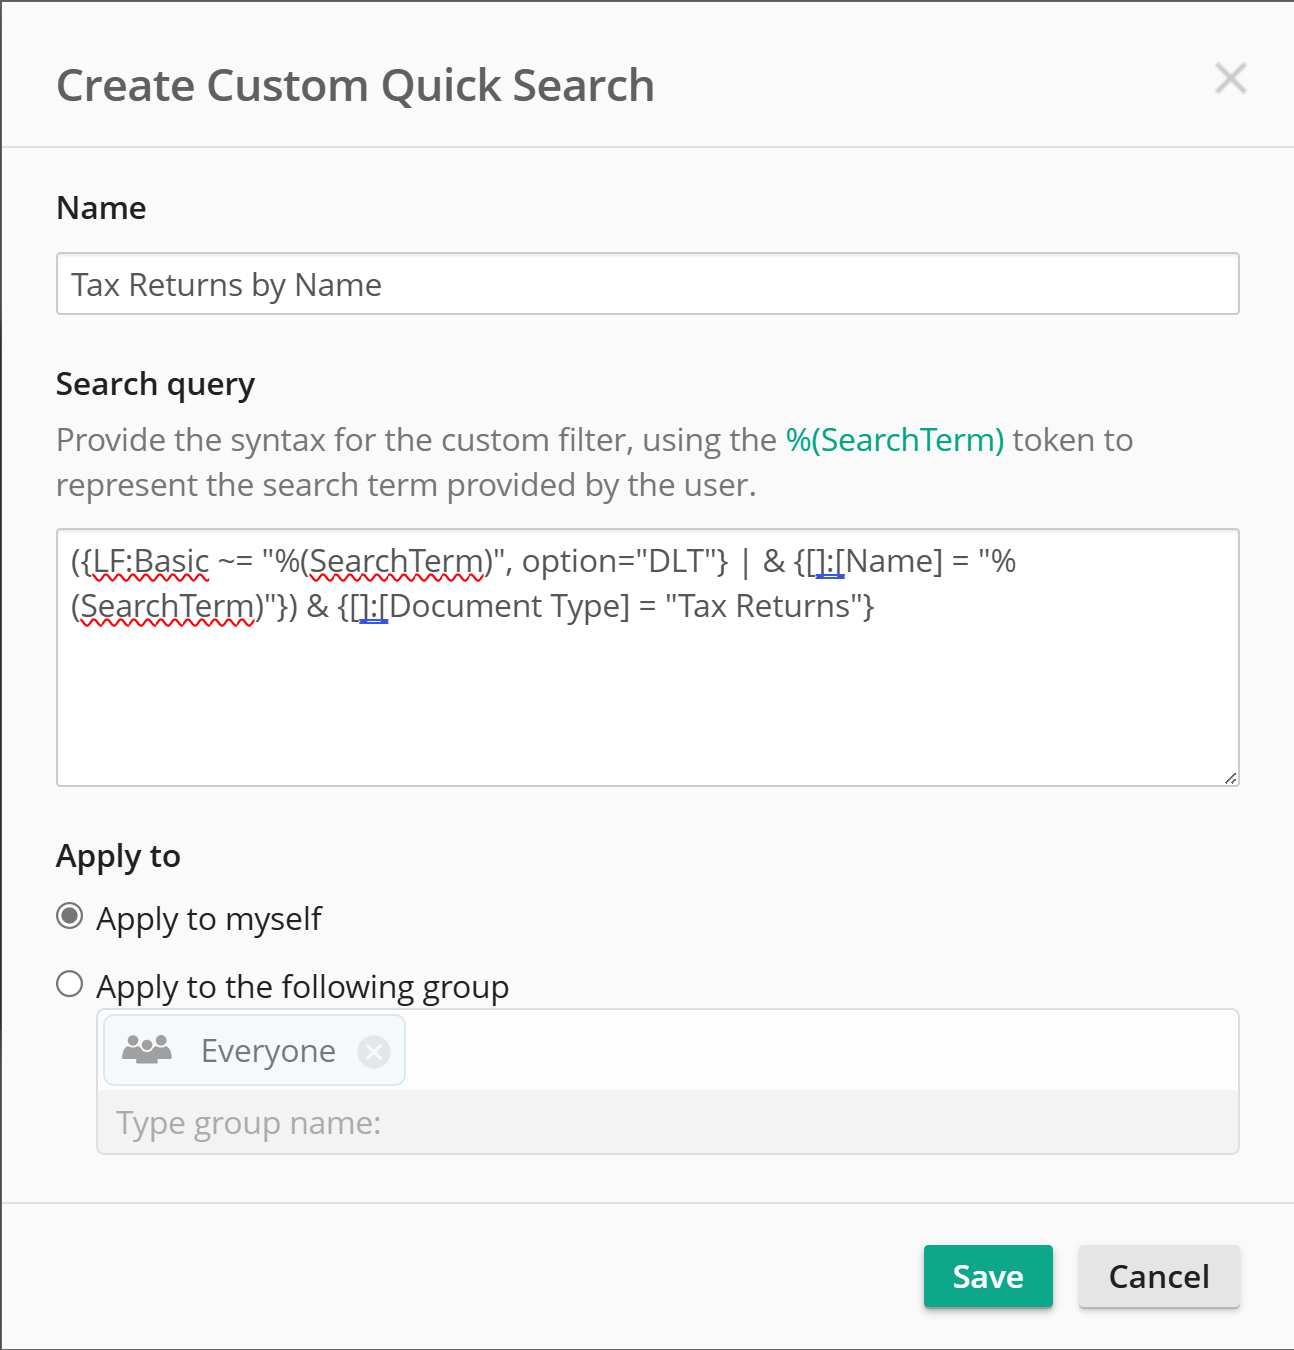Focus the Name text field
The height and width of the screenshot is (1350, 1294).
point(648,284)
